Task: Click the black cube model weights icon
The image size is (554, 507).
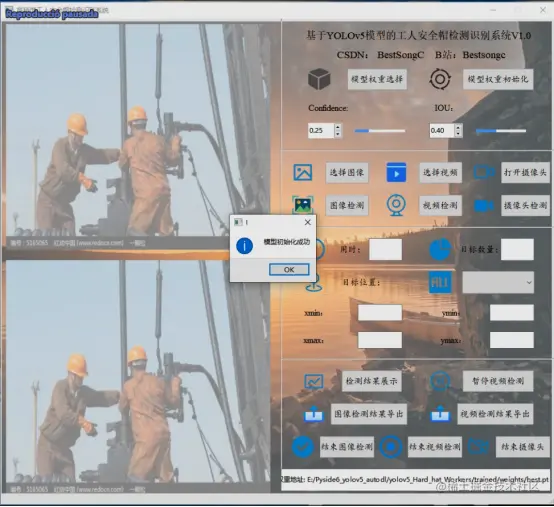Action: [319, 79]
